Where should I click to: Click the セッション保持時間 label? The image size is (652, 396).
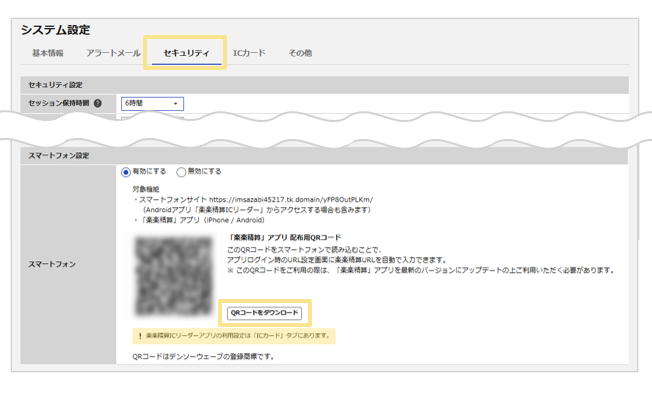click(x=59, y=103)
